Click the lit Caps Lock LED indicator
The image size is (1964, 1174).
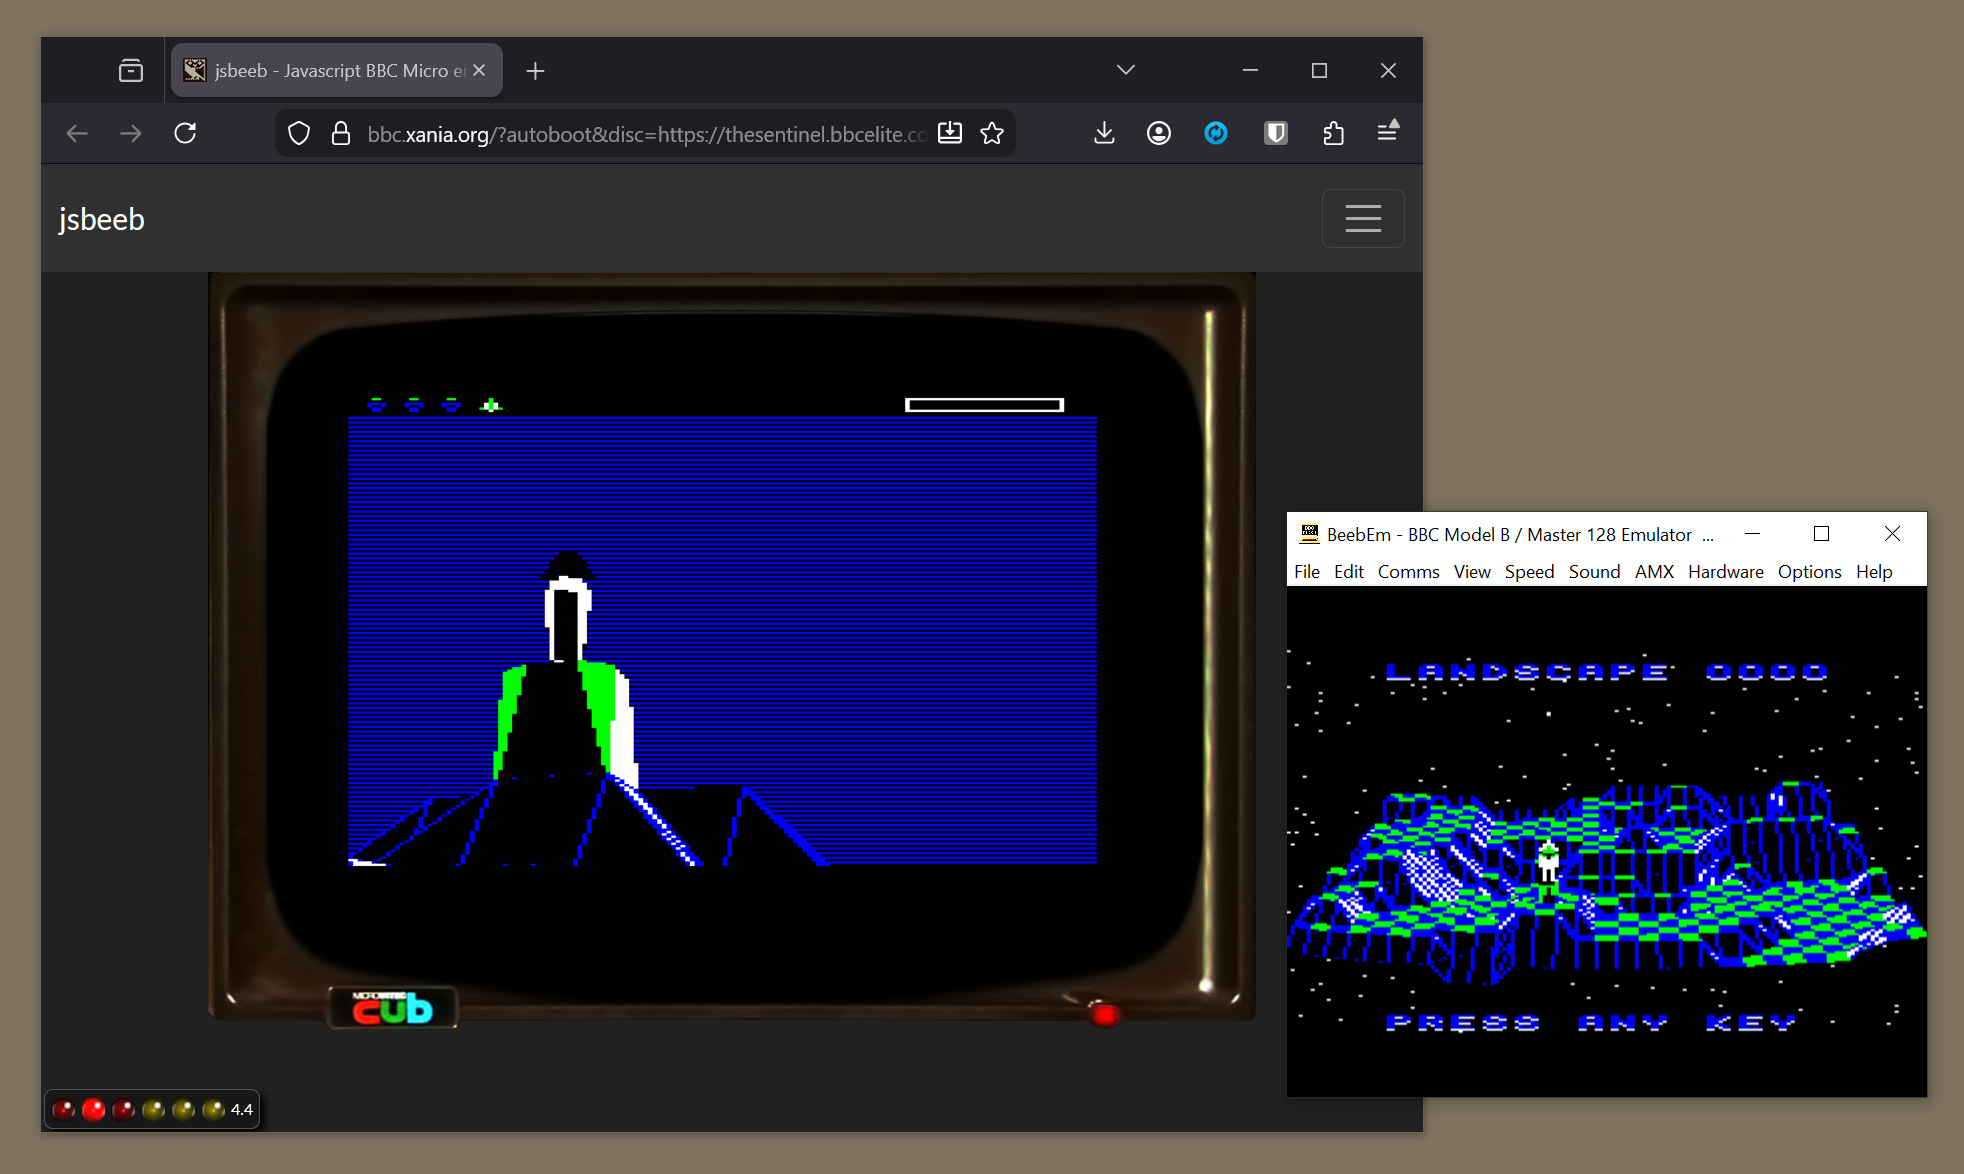[93, 1109]
